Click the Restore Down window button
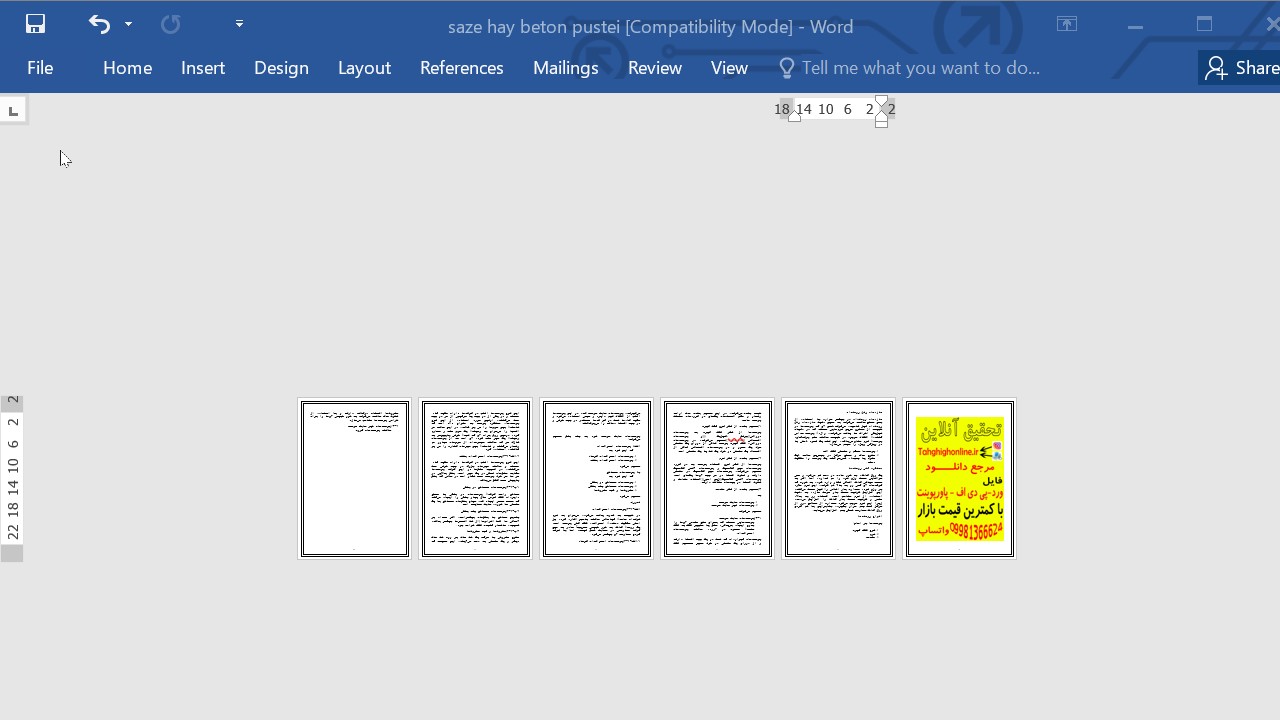 click(x=1204, y=25)
